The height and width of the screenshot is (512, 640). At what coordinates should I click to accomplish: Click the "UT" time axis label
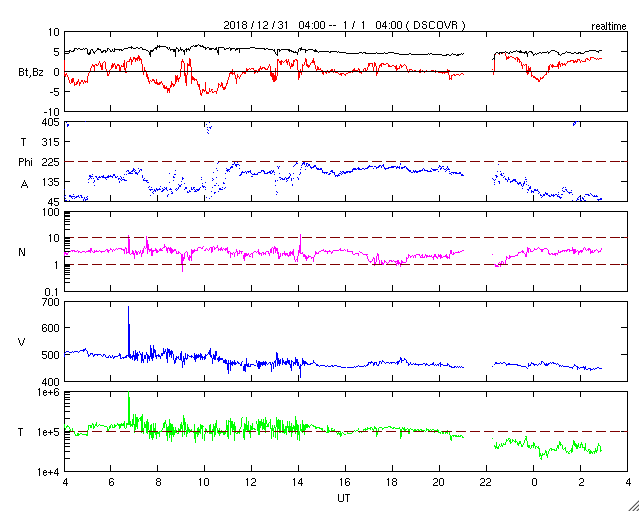[x=344, y=498]
